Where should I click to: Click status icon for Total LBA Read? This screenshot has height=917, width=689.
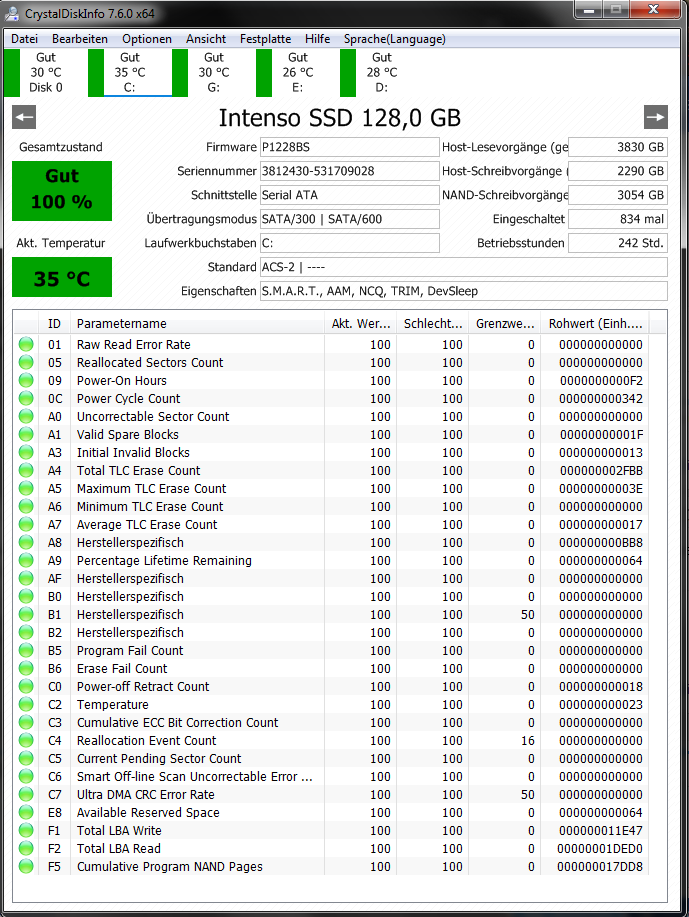coord(26,849)
